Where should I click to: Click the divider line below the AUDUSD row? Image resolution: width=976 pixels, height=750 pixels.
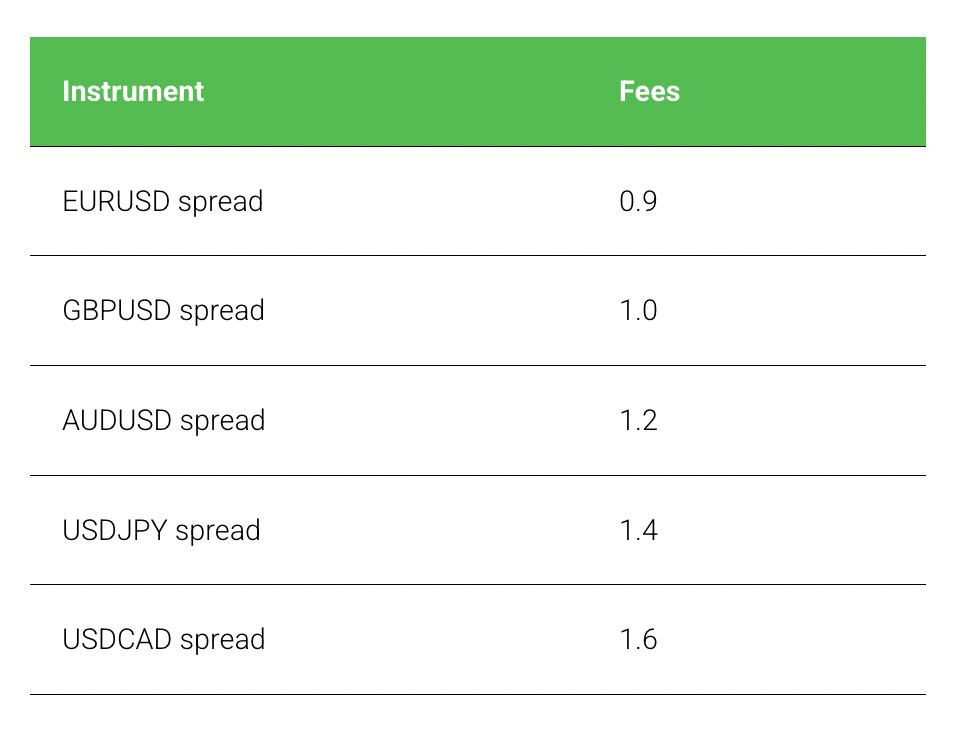point(478,476)
